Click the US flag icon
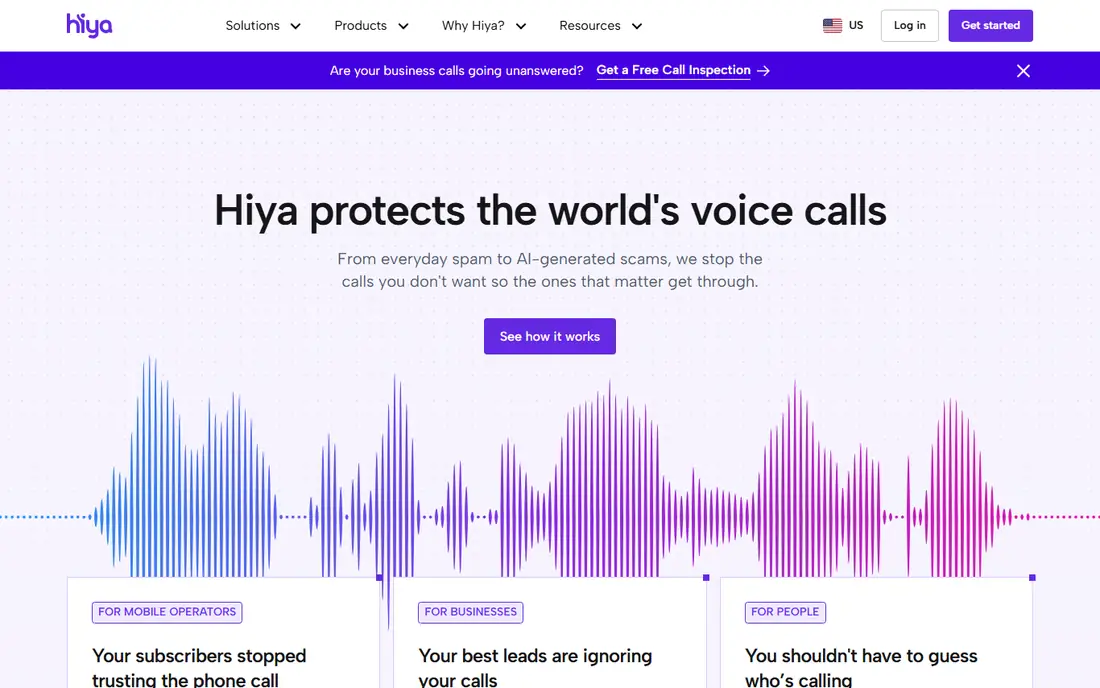The image size is (1100, 688). (x=832, y=25)
